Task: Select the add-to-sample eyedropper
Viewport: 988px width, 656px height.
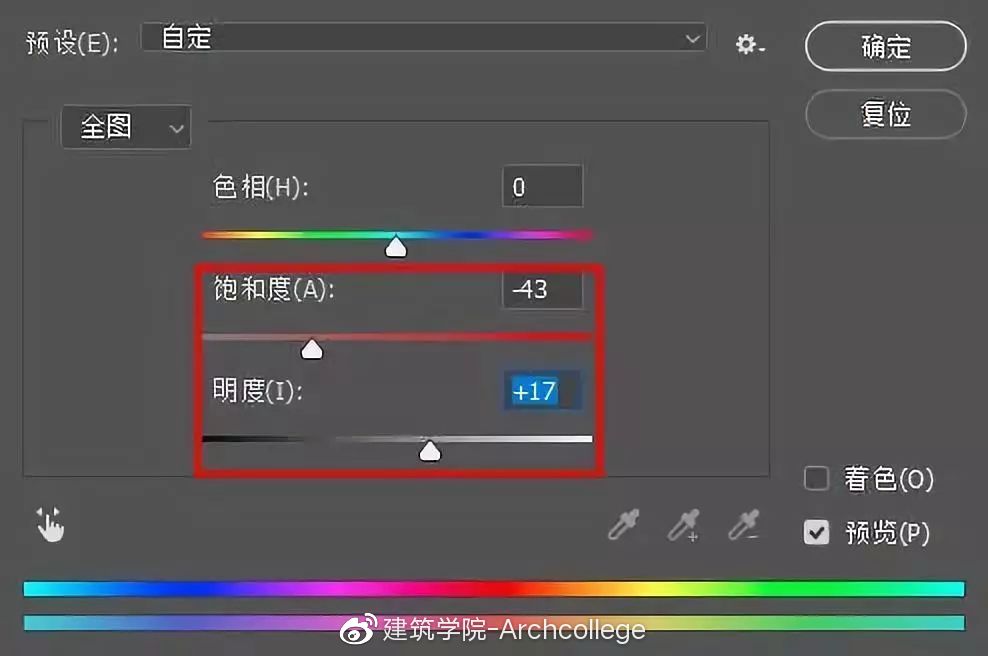Action: click(x=684, y=524)
